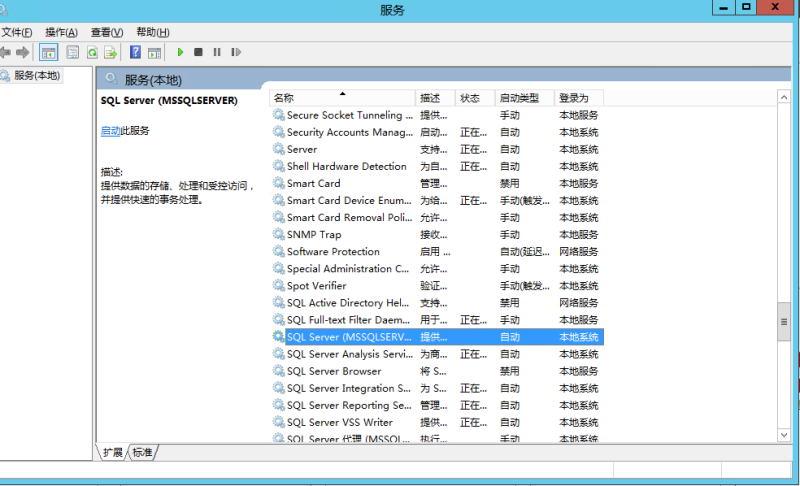Open the 查看(V) menu
The height and width of the screenshot is (486, 800).
107,32
